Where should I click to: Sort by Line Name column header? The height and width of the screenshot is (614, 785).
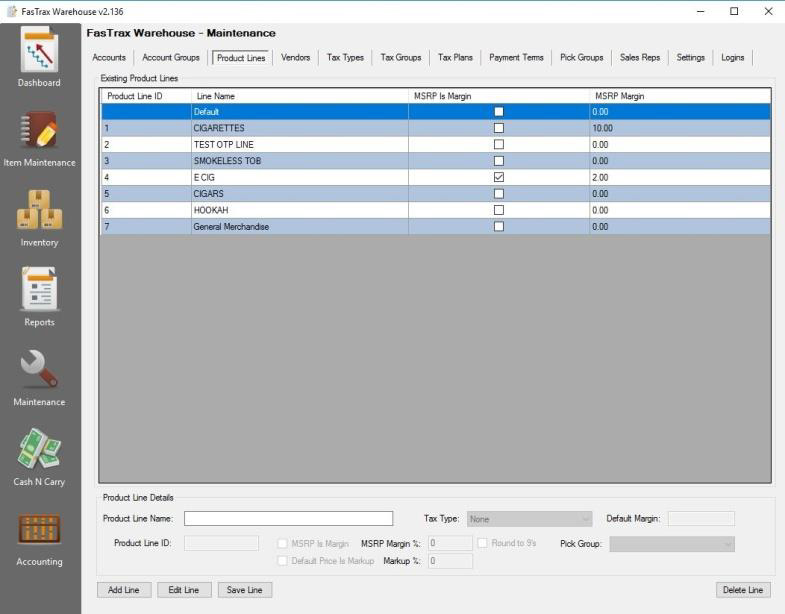click(299, 96)
